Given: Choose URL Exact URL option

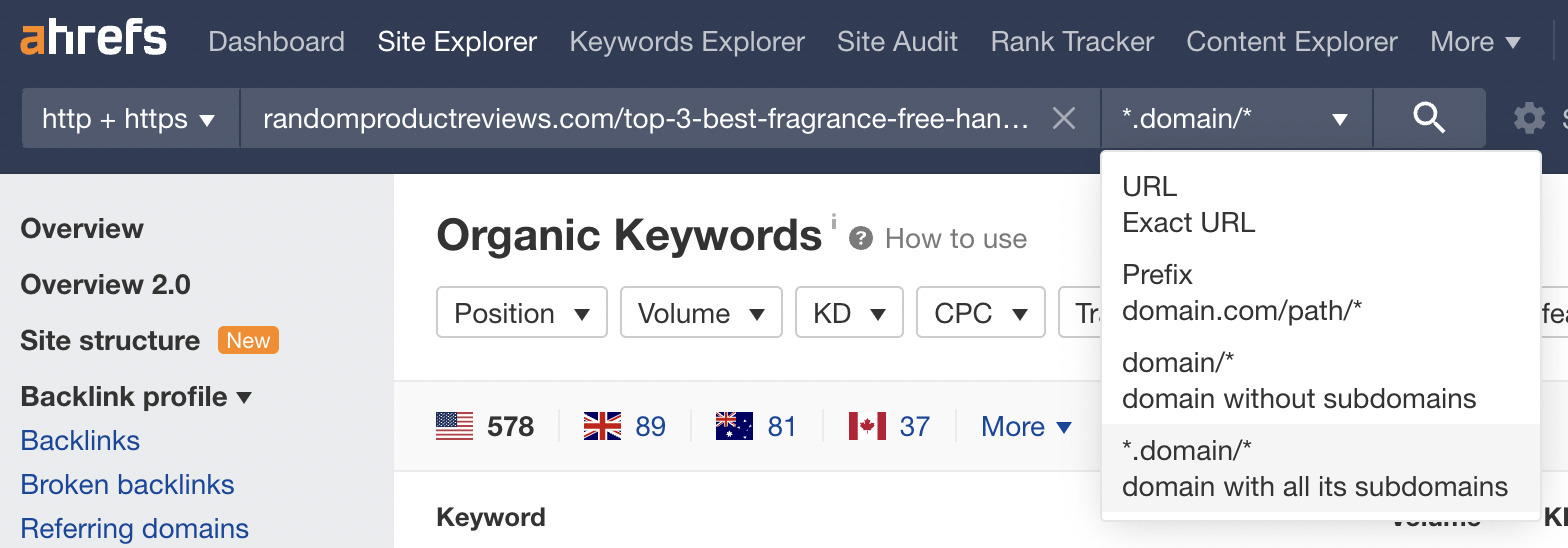Looking at the screenshot, I should pos(1320,204).
